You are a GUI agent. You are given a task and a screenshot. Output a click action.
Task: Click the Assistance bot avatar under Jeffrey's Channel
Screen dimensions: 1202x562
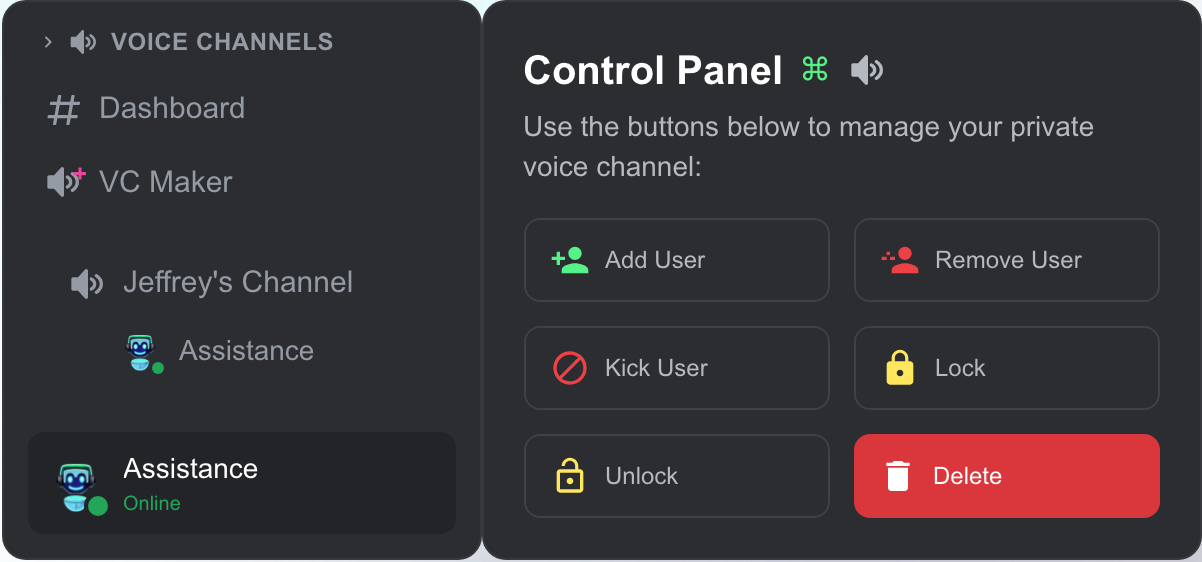(143, 352)
